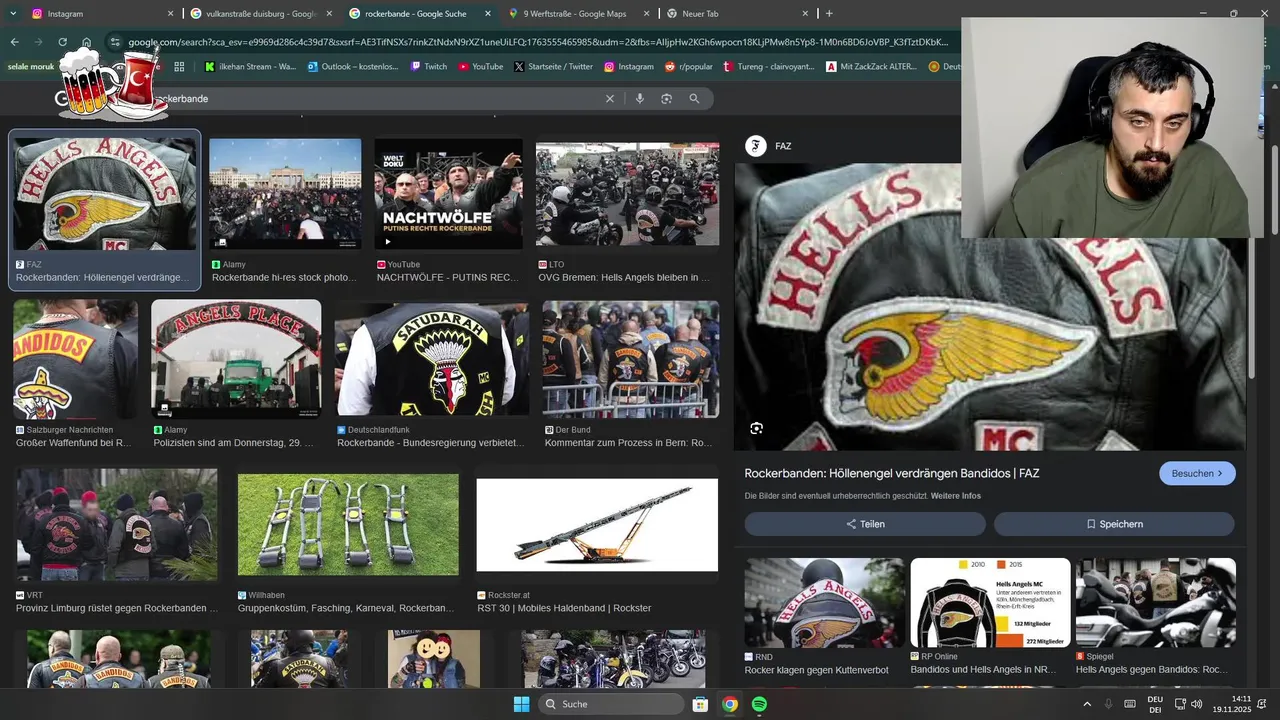Open the Bandidos Salzburger Nachrichten thumbnail
Screen dimensions: 1280x720
(75, 359)
